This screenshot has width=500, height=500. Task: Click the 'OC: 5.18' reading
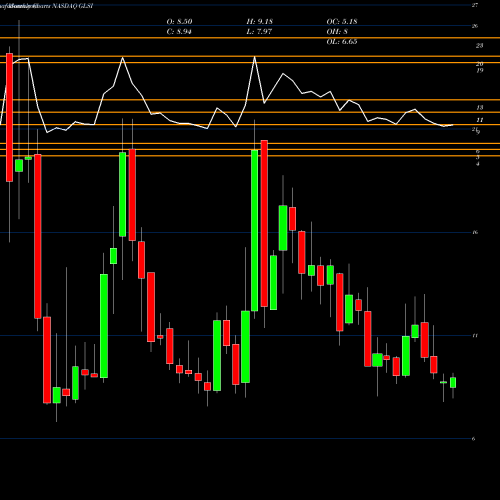pos(342,22)
